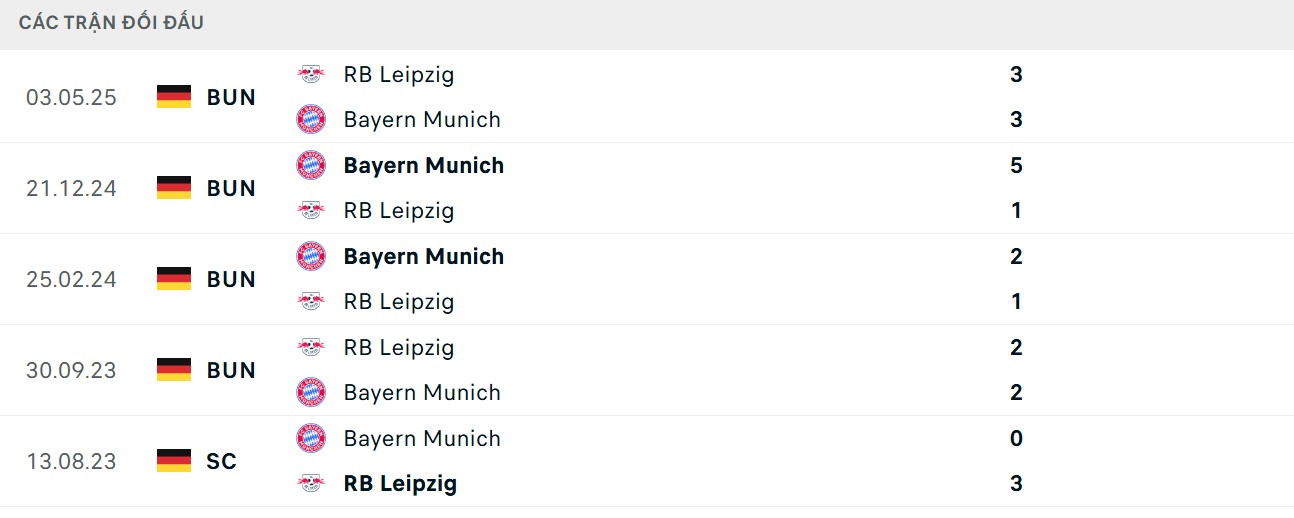Screen dimensions: 1294x518
Task: Click Bayern Munich crest in 25.02.24 match
Action: coord(311,256)
